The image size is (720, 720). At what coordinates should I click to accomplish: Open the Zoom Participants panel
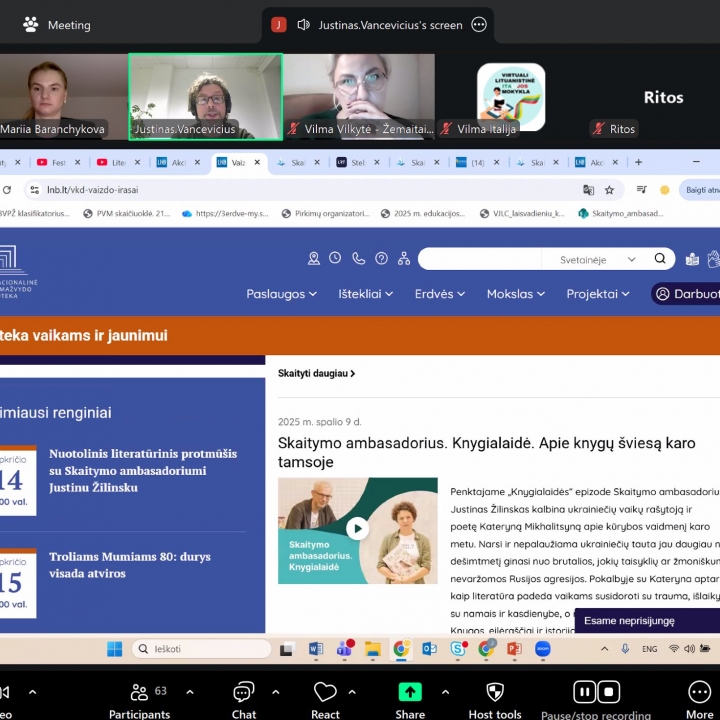pyautogui.click(x=139, y=693)
